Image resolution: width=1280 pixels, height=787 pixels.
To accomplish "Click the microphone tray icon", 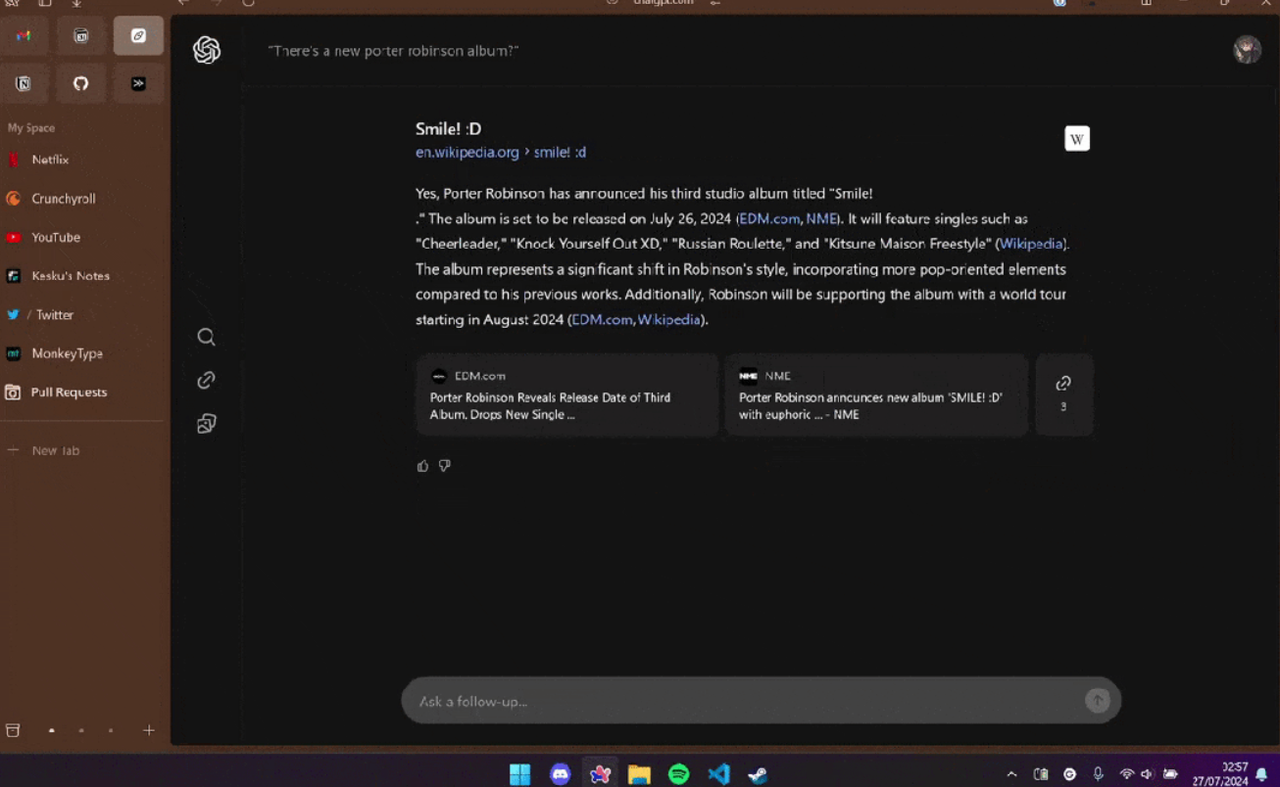I will 1098,774.
